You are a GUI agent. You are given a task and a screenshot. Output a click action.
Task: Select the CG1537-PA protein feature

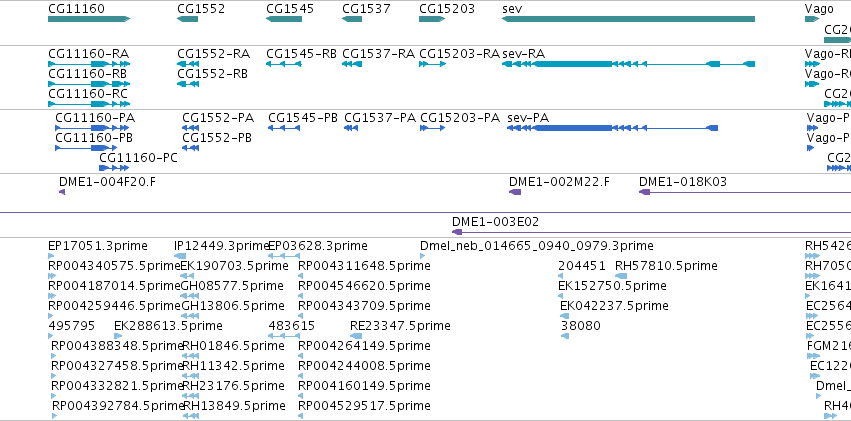(351, 128)
